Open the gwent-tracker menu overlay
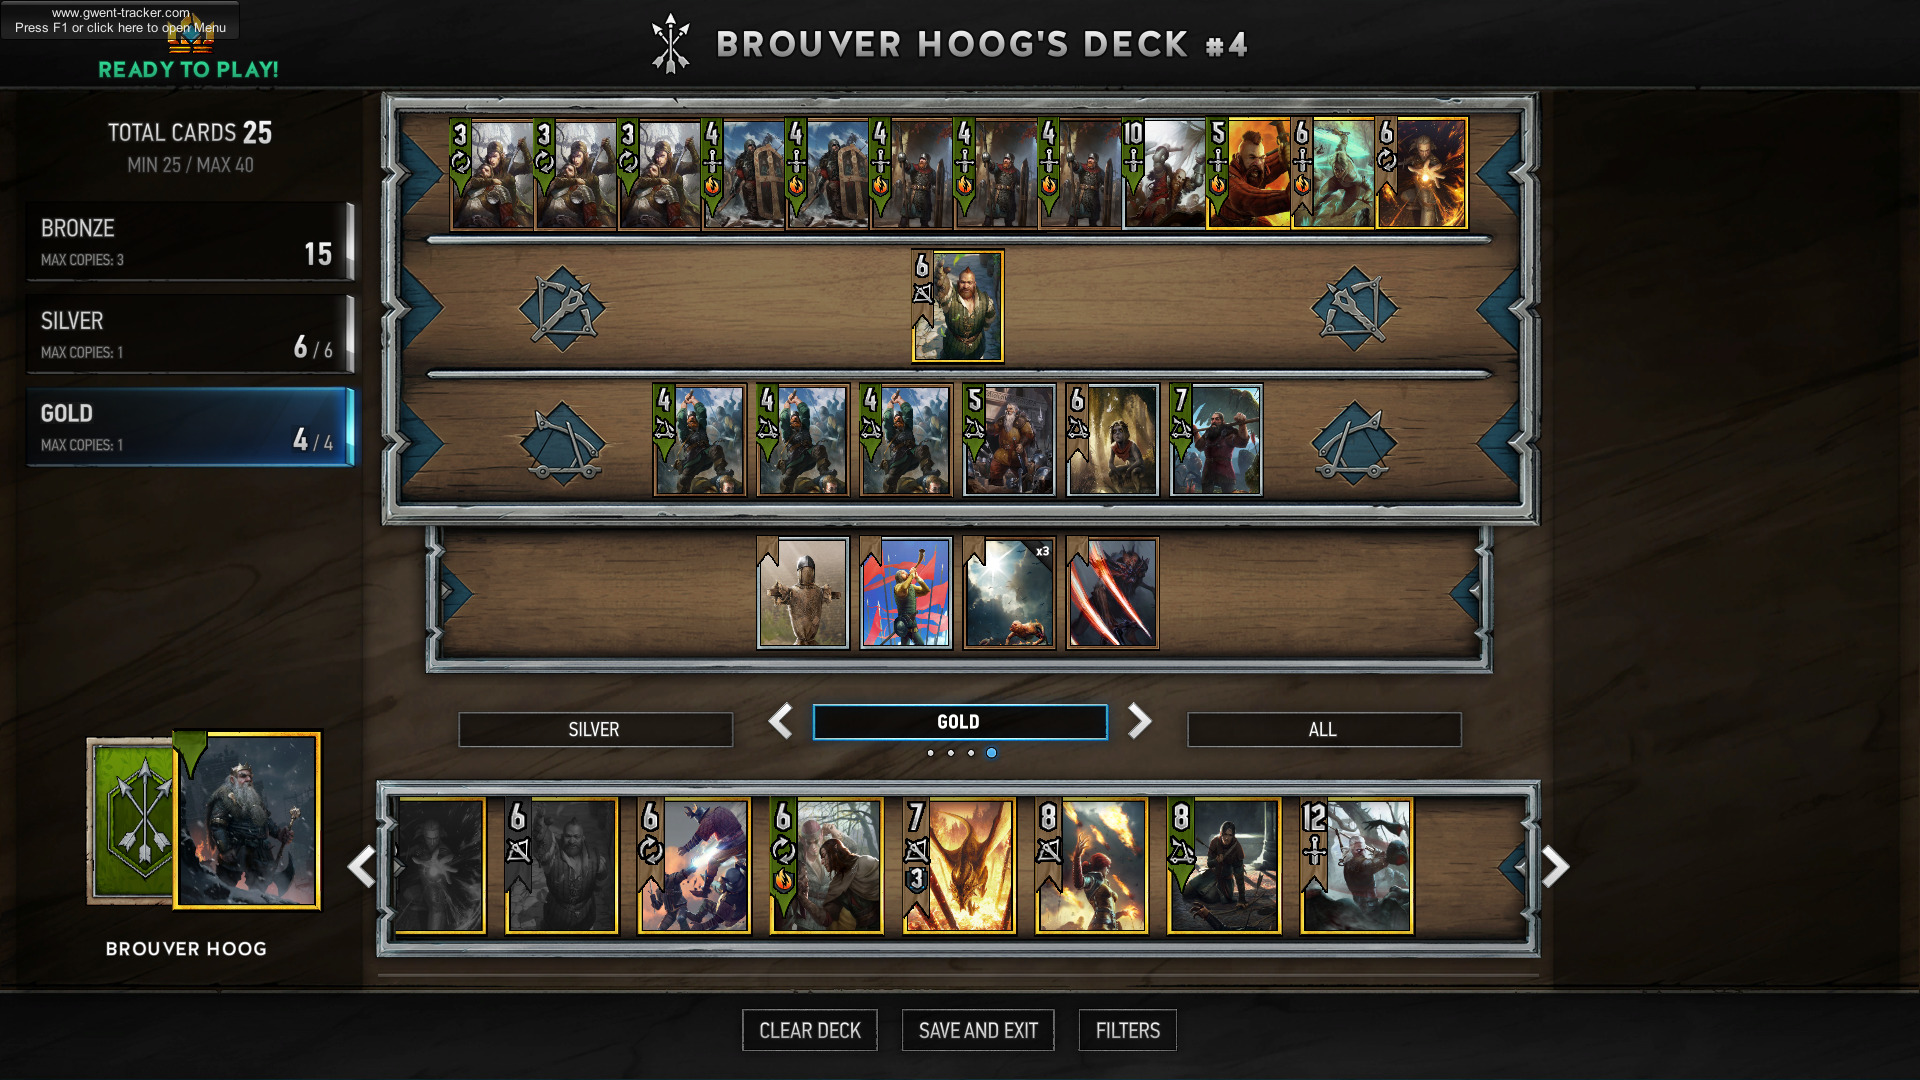 [x=120, y=20]
